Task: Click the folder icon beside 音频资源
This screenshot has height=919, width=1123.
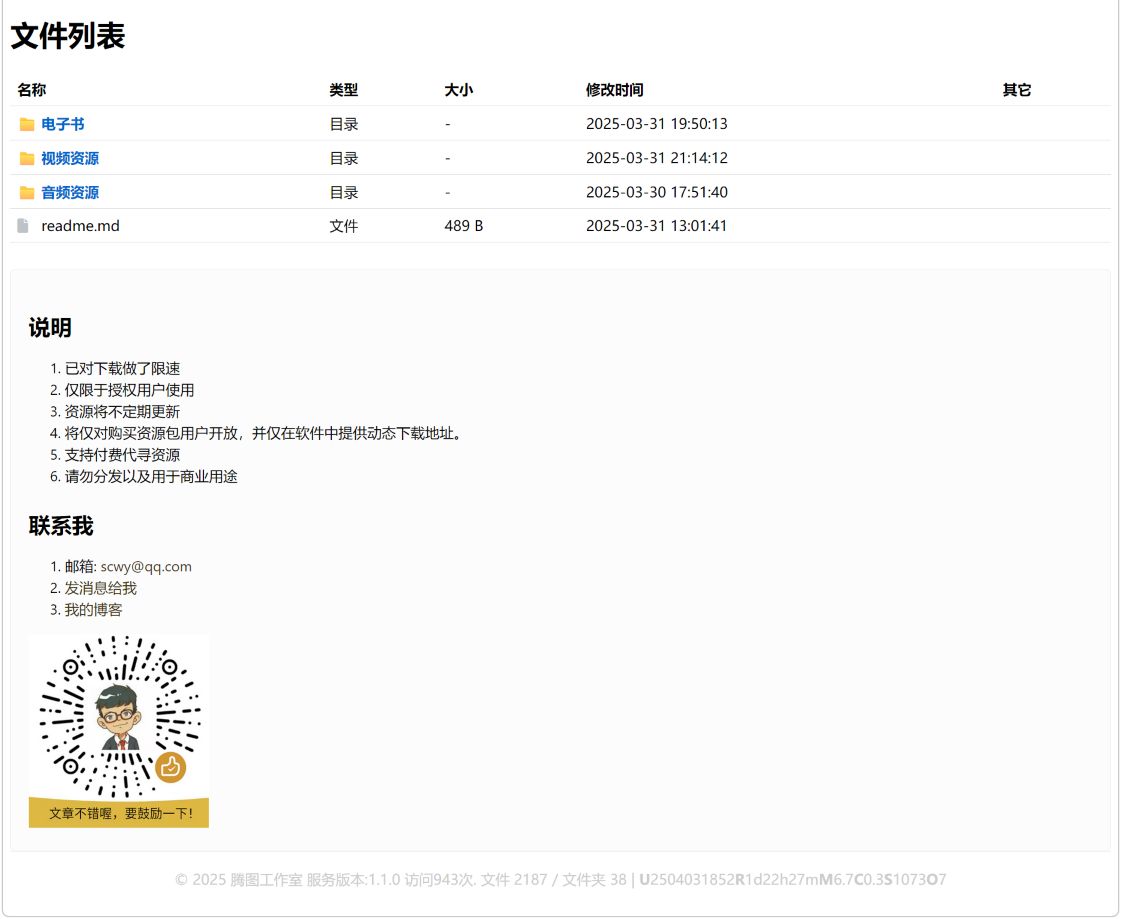Action: [x=27, y=192]
